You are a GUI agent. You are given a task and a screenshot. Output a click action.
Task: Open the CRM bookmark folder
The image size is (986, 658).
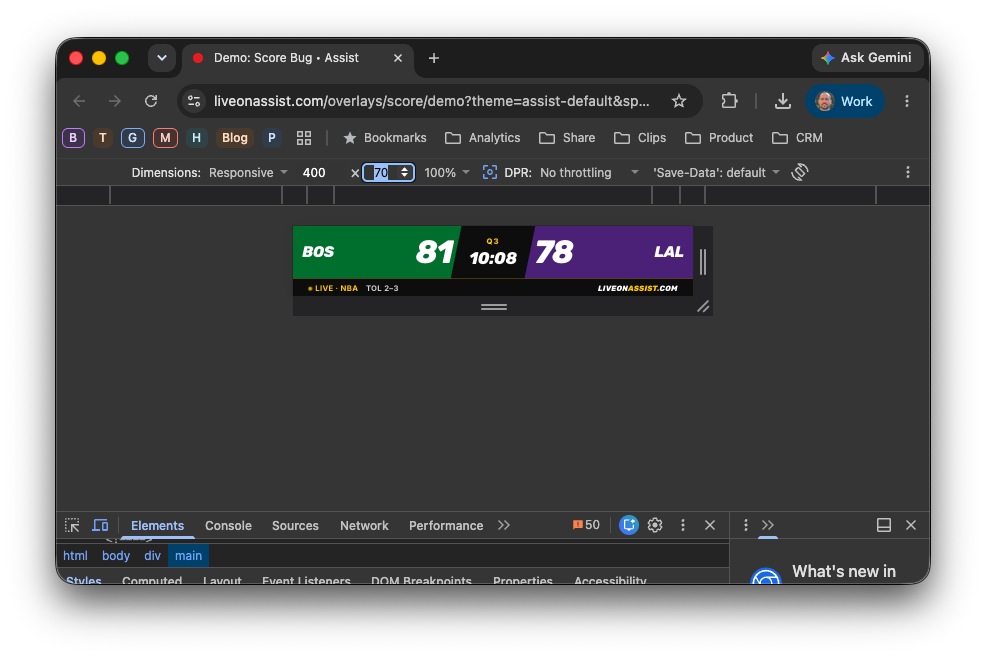[x=797, y=138]
